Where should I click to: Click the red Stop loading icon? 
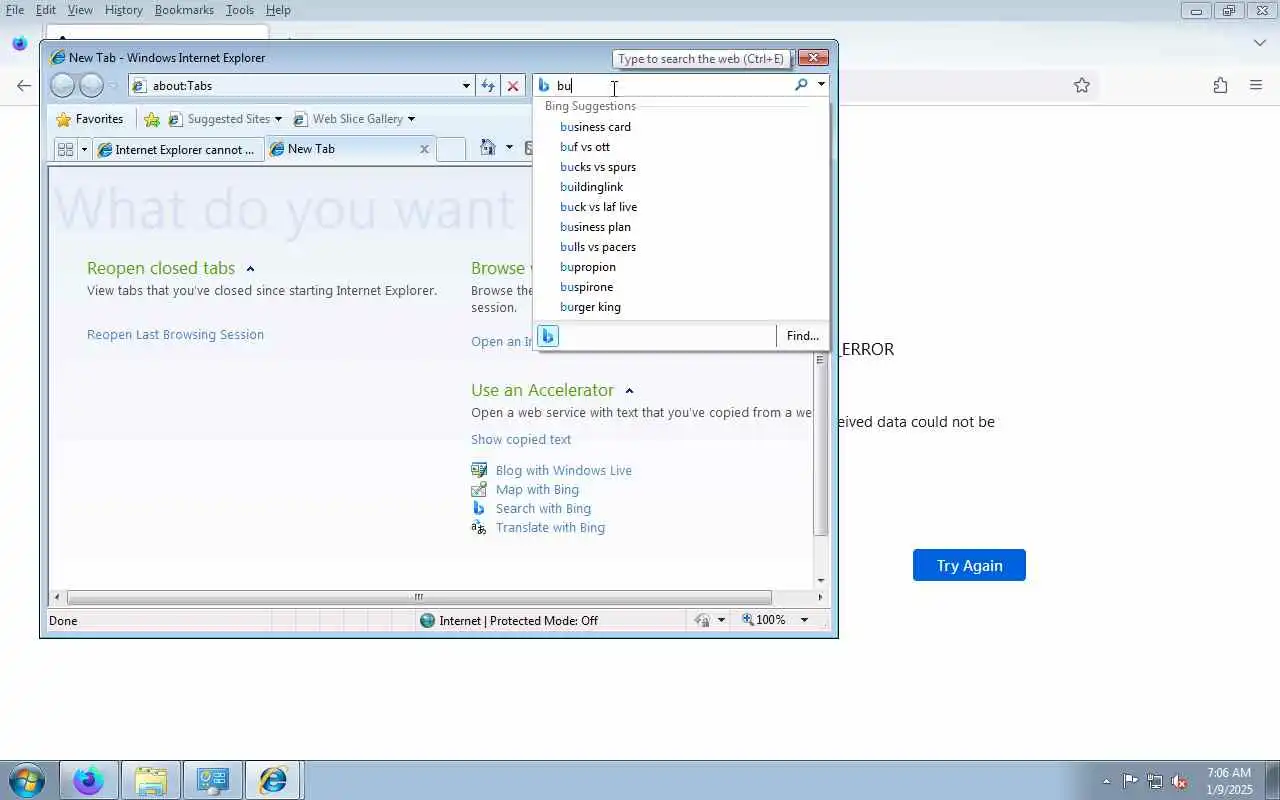click(x=512, y=86)
